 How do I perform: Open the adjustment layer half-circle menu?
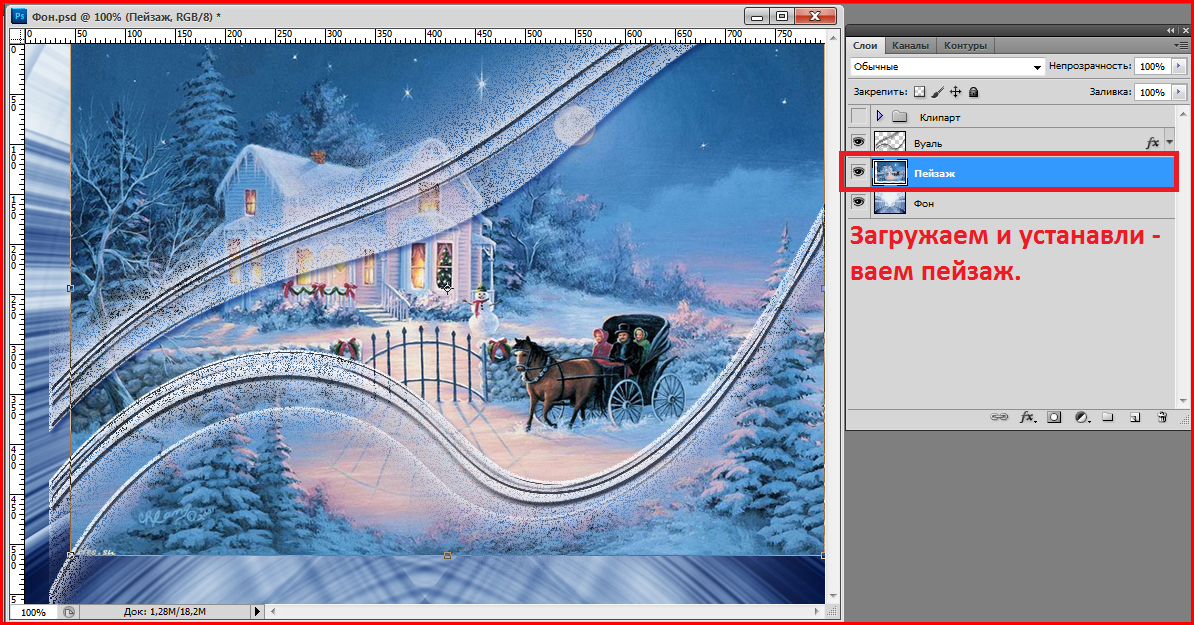(1081, 417)
